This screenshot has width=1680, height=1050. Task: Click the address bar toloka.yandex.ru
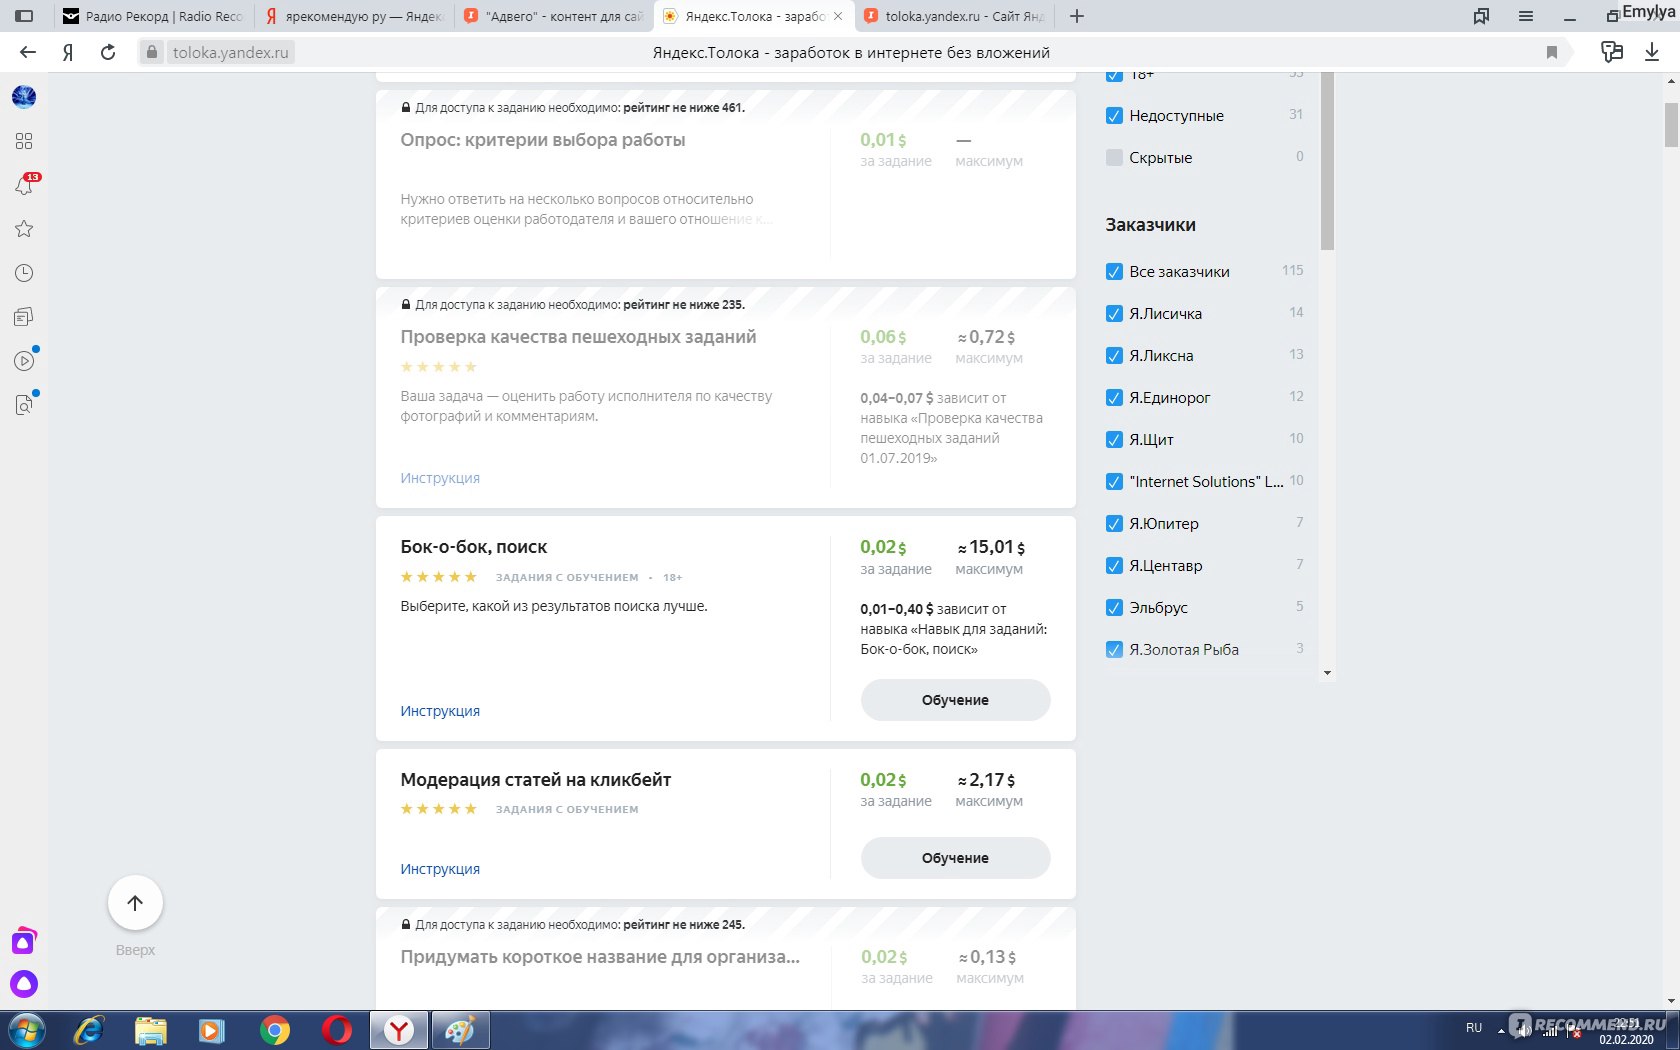(x=230, y=52)
